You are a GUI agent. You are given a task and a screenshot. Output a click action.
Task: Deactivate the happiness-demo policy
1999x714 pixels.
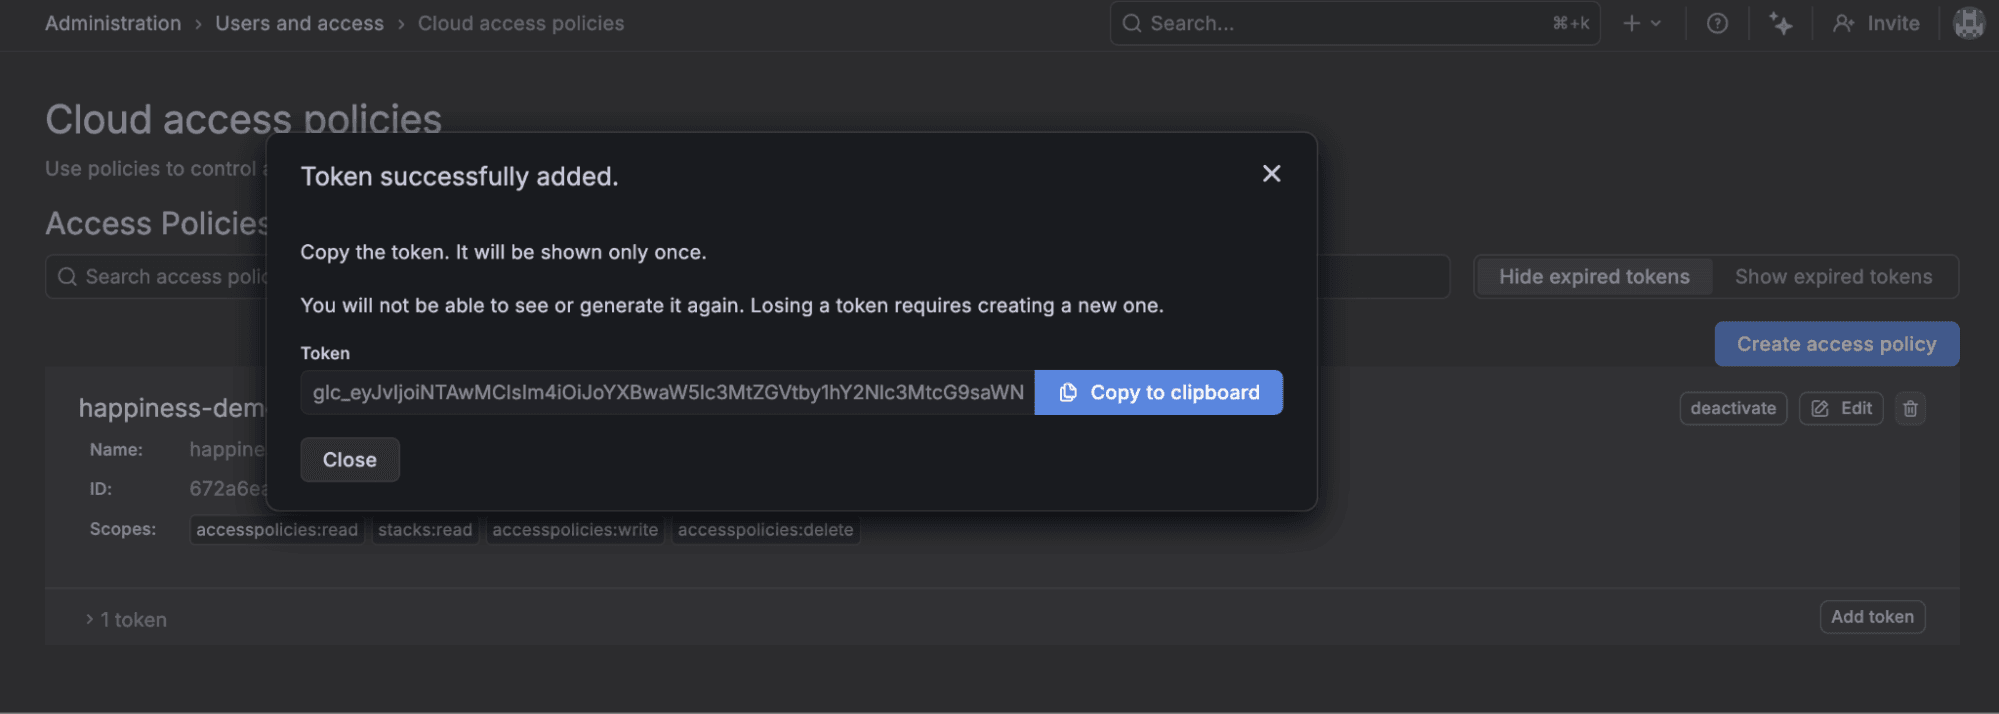pyautogui.click(x=1733, y=408)
